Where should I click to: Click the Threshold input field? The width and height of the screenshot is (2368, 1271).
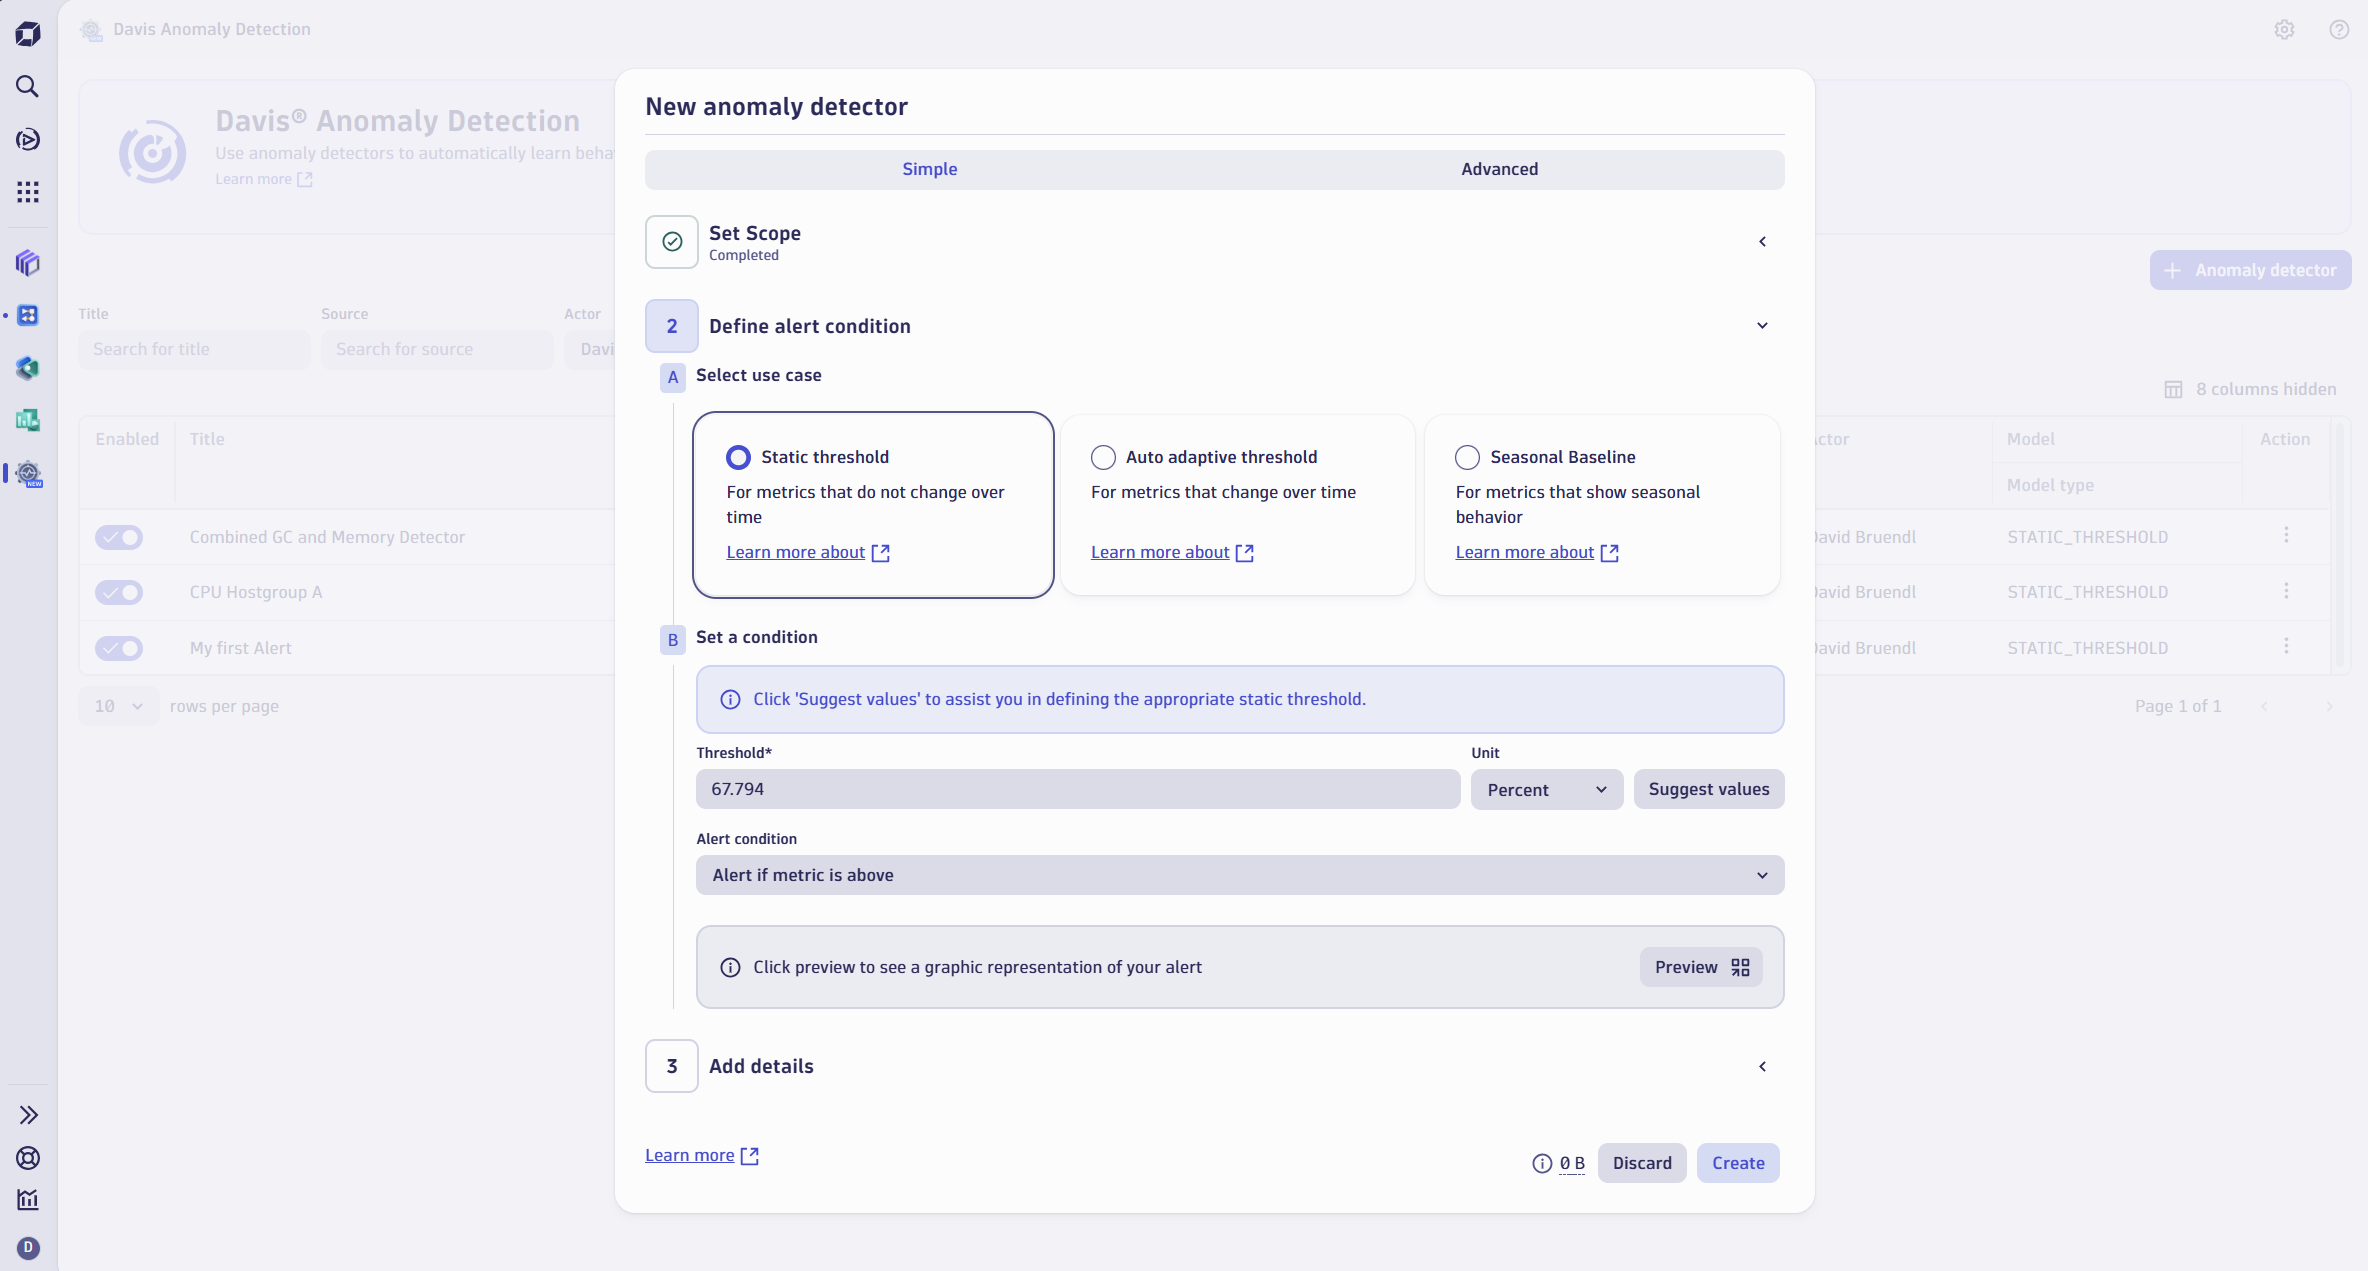pos(1078,790)
